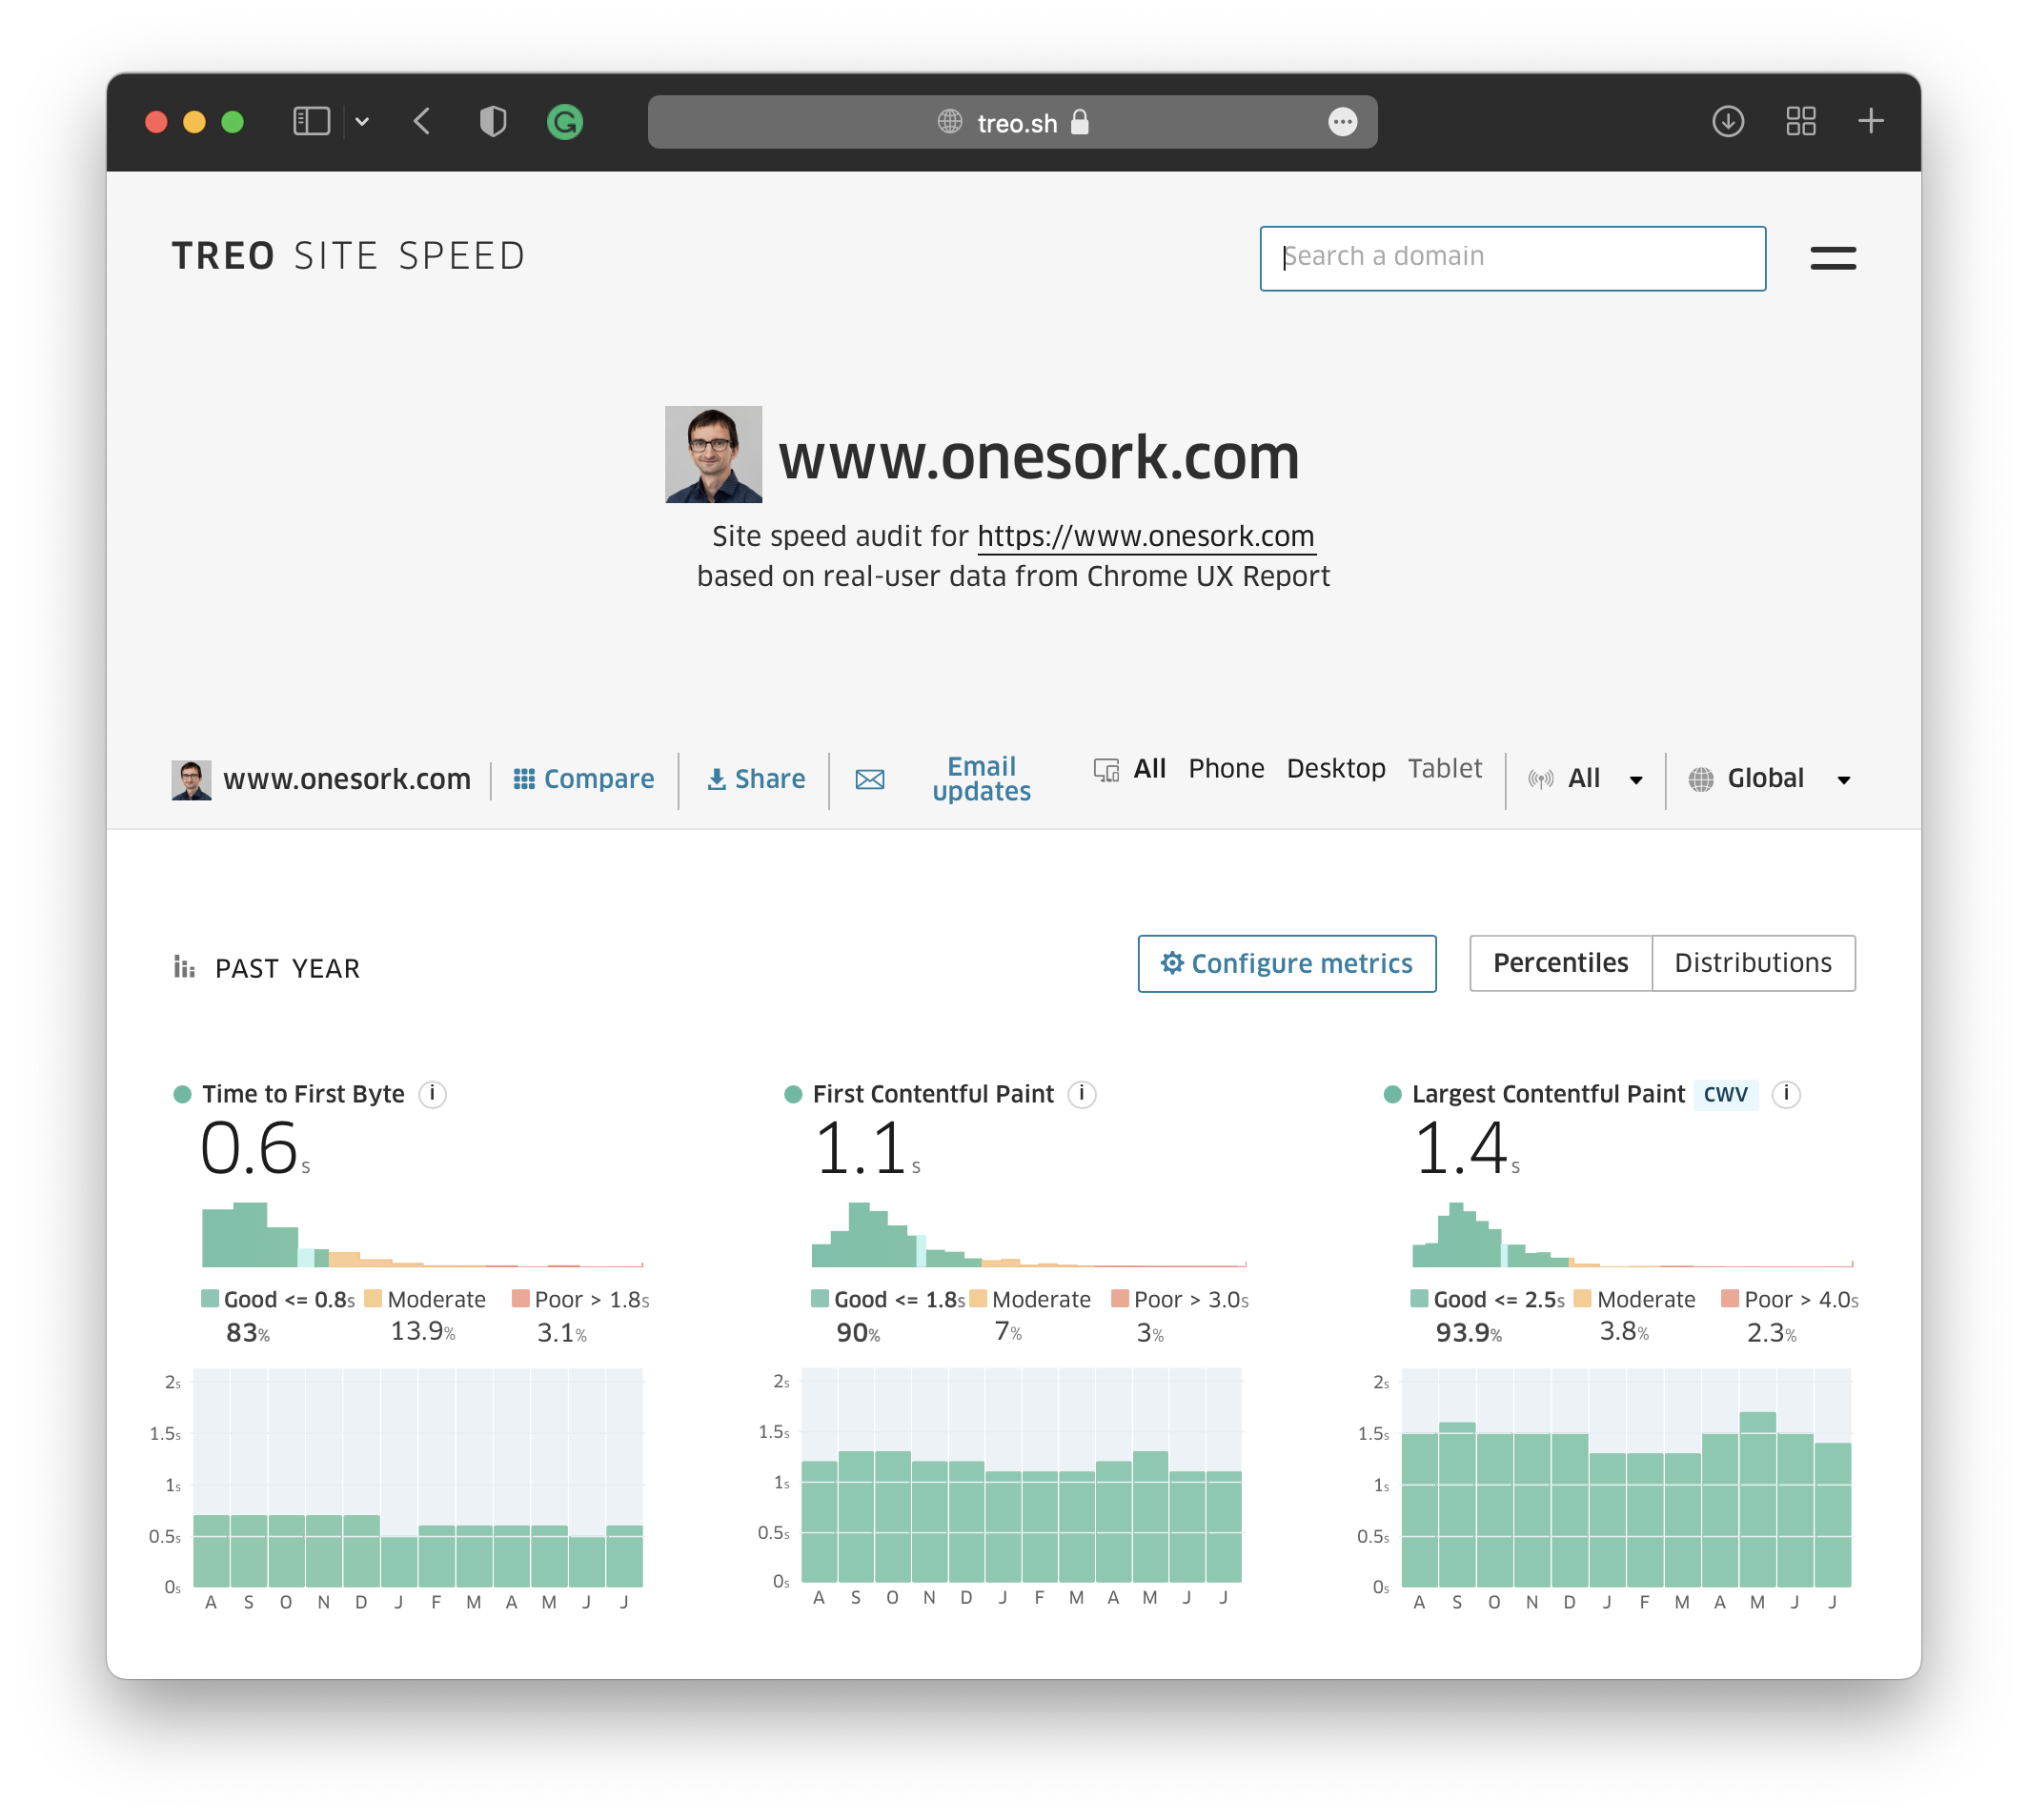
Task: Click the Largest Contentful Paint title
Action: tap(1548, 1094)
